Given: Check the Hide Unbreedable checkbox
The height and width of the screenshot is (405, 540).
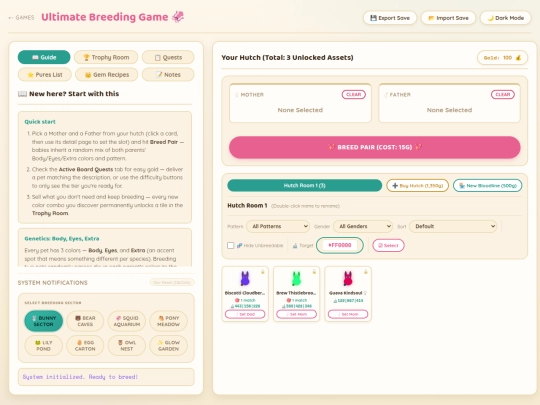Looking at the screenshot, I should pos(231,245).
